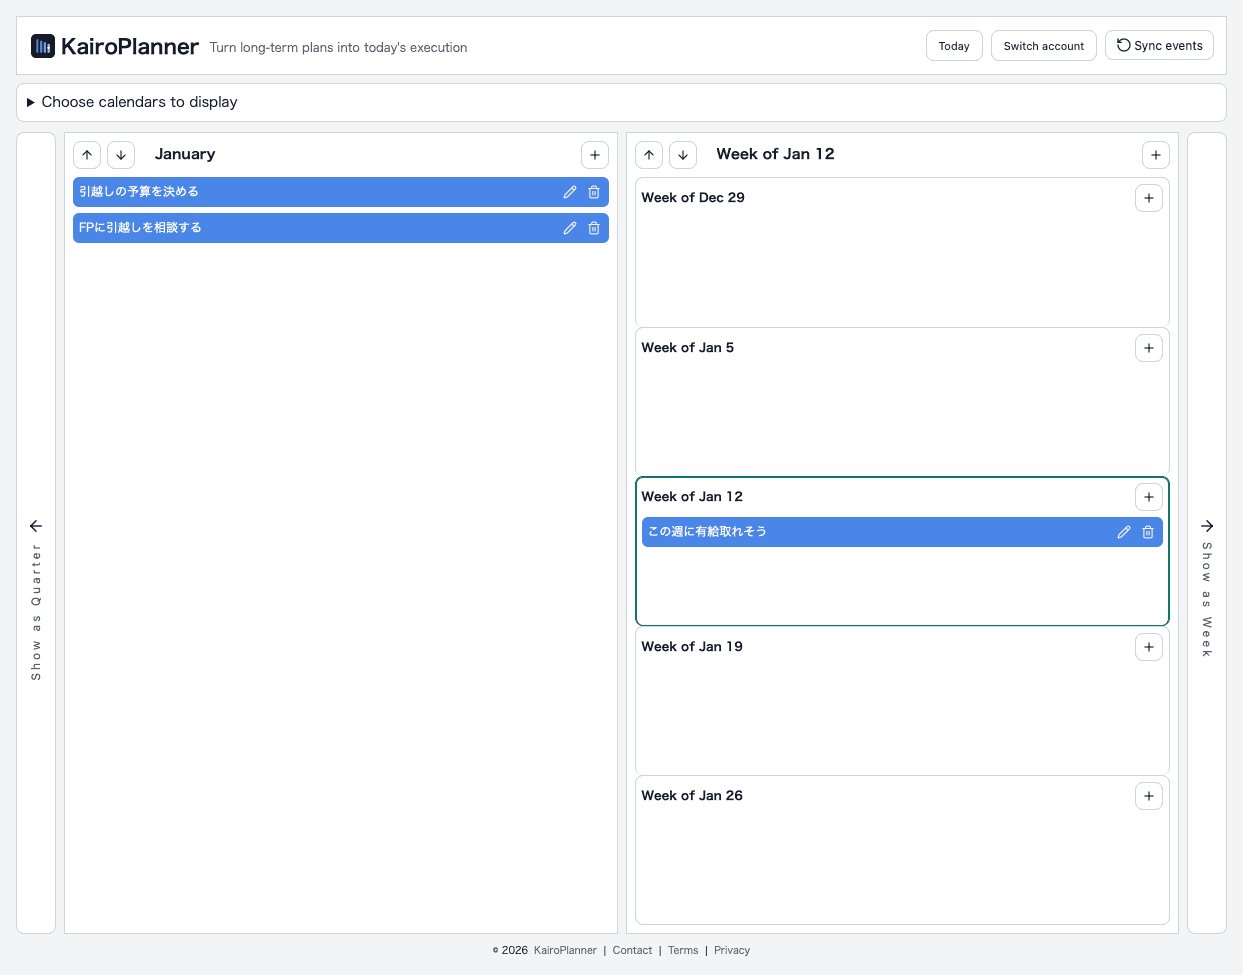Image resolution: width=1243 pixels, height=975 pixels.
Task: Open the Privacy link in footer
Action: point(731,950)
